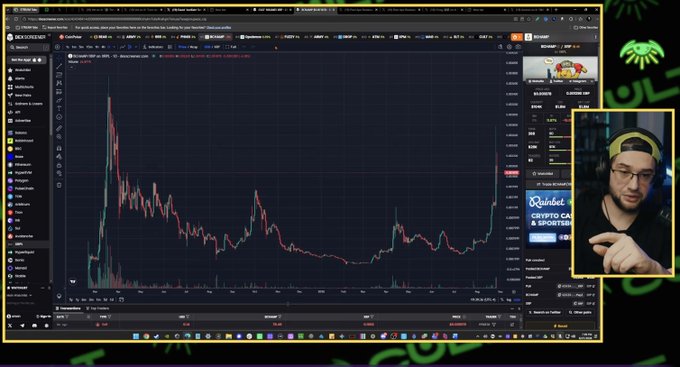Image resolution: width=680 pixels, height=367 pixels.
Task: Open the Top Traders tab
Action: (x=98, y=308)
